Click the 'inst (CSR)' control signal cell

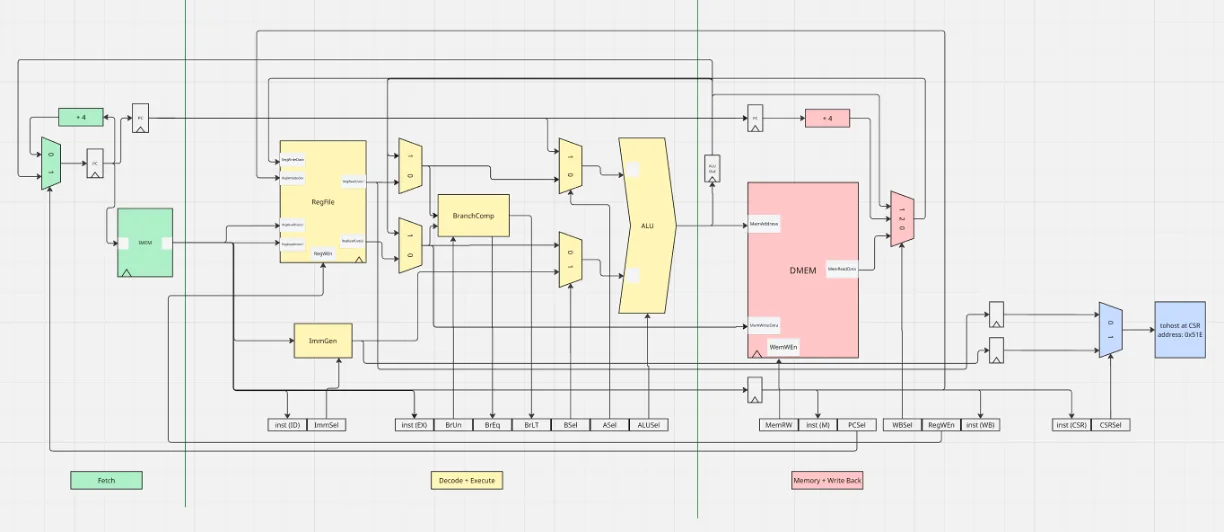(1071, 425)
